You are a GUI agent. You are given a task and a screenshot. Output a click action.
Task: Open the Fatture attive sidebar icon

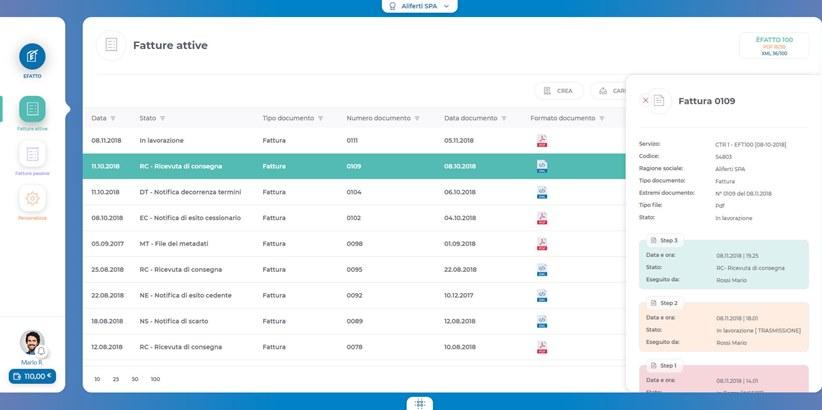32,109
